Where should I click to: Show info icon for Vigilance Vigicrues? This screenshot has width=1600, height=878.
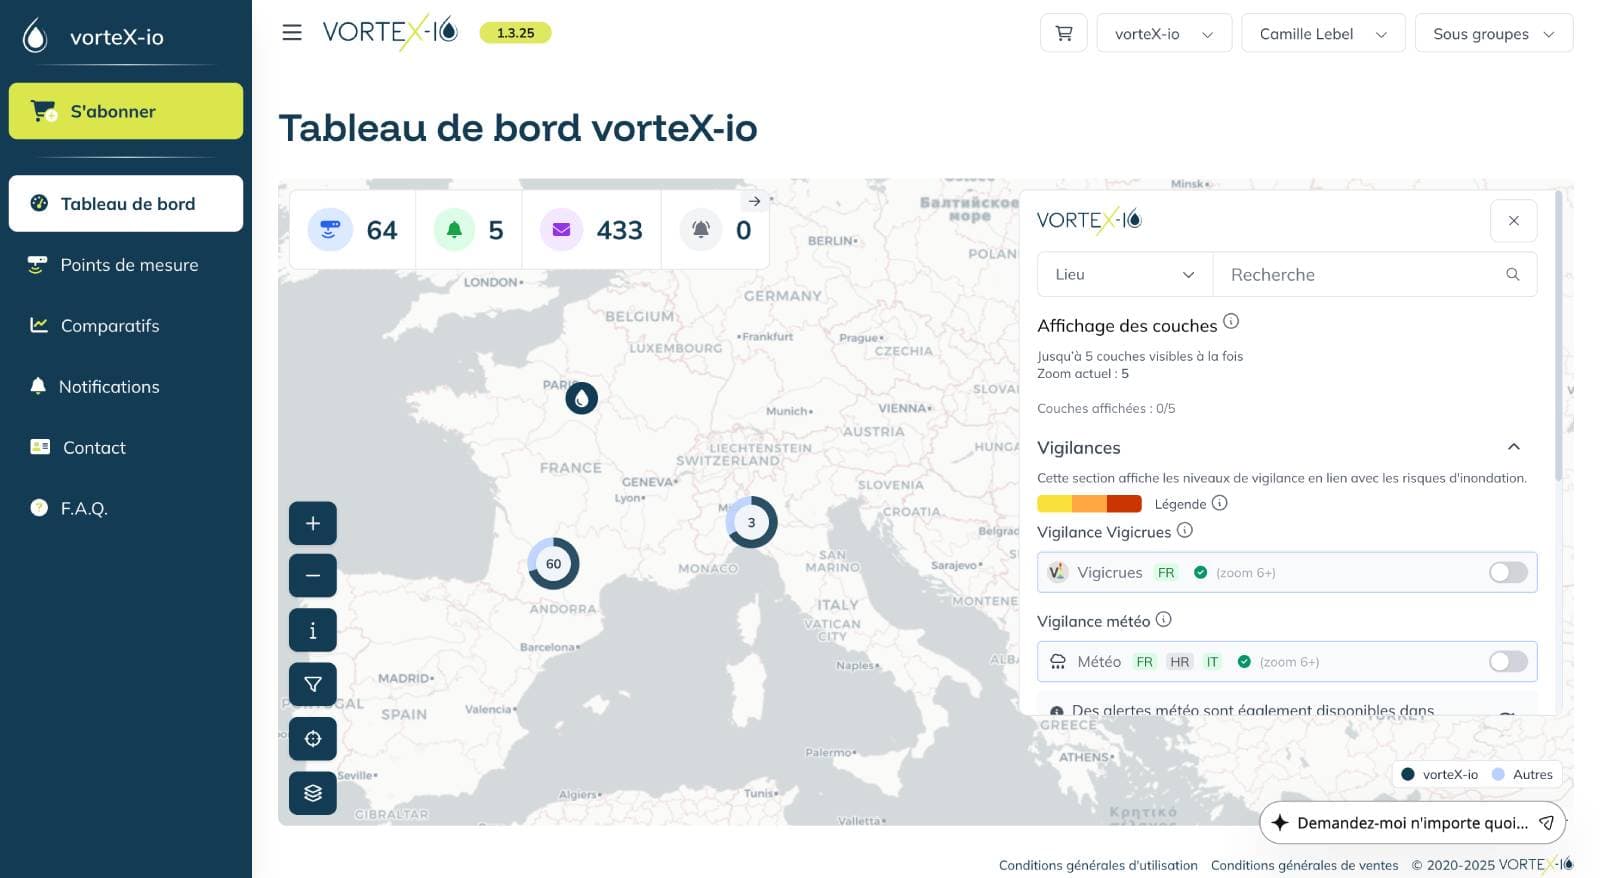coord(1185,530)
